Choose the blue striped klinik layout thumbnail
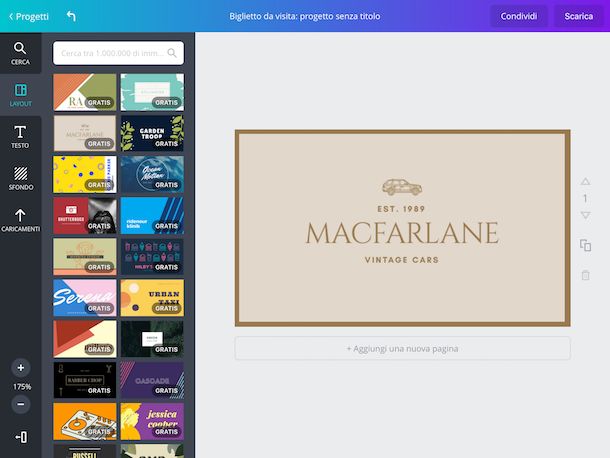The height and width of the screenshot is (458, 610). (x=152, y=216)
